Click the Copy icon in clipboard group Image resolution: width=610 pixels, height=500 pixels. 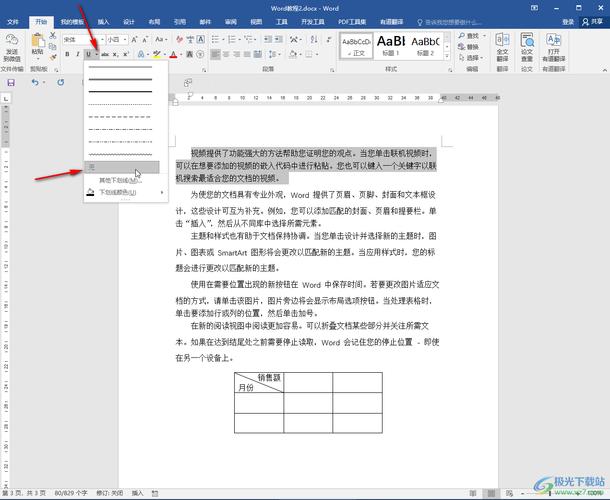tap(53, 47)
